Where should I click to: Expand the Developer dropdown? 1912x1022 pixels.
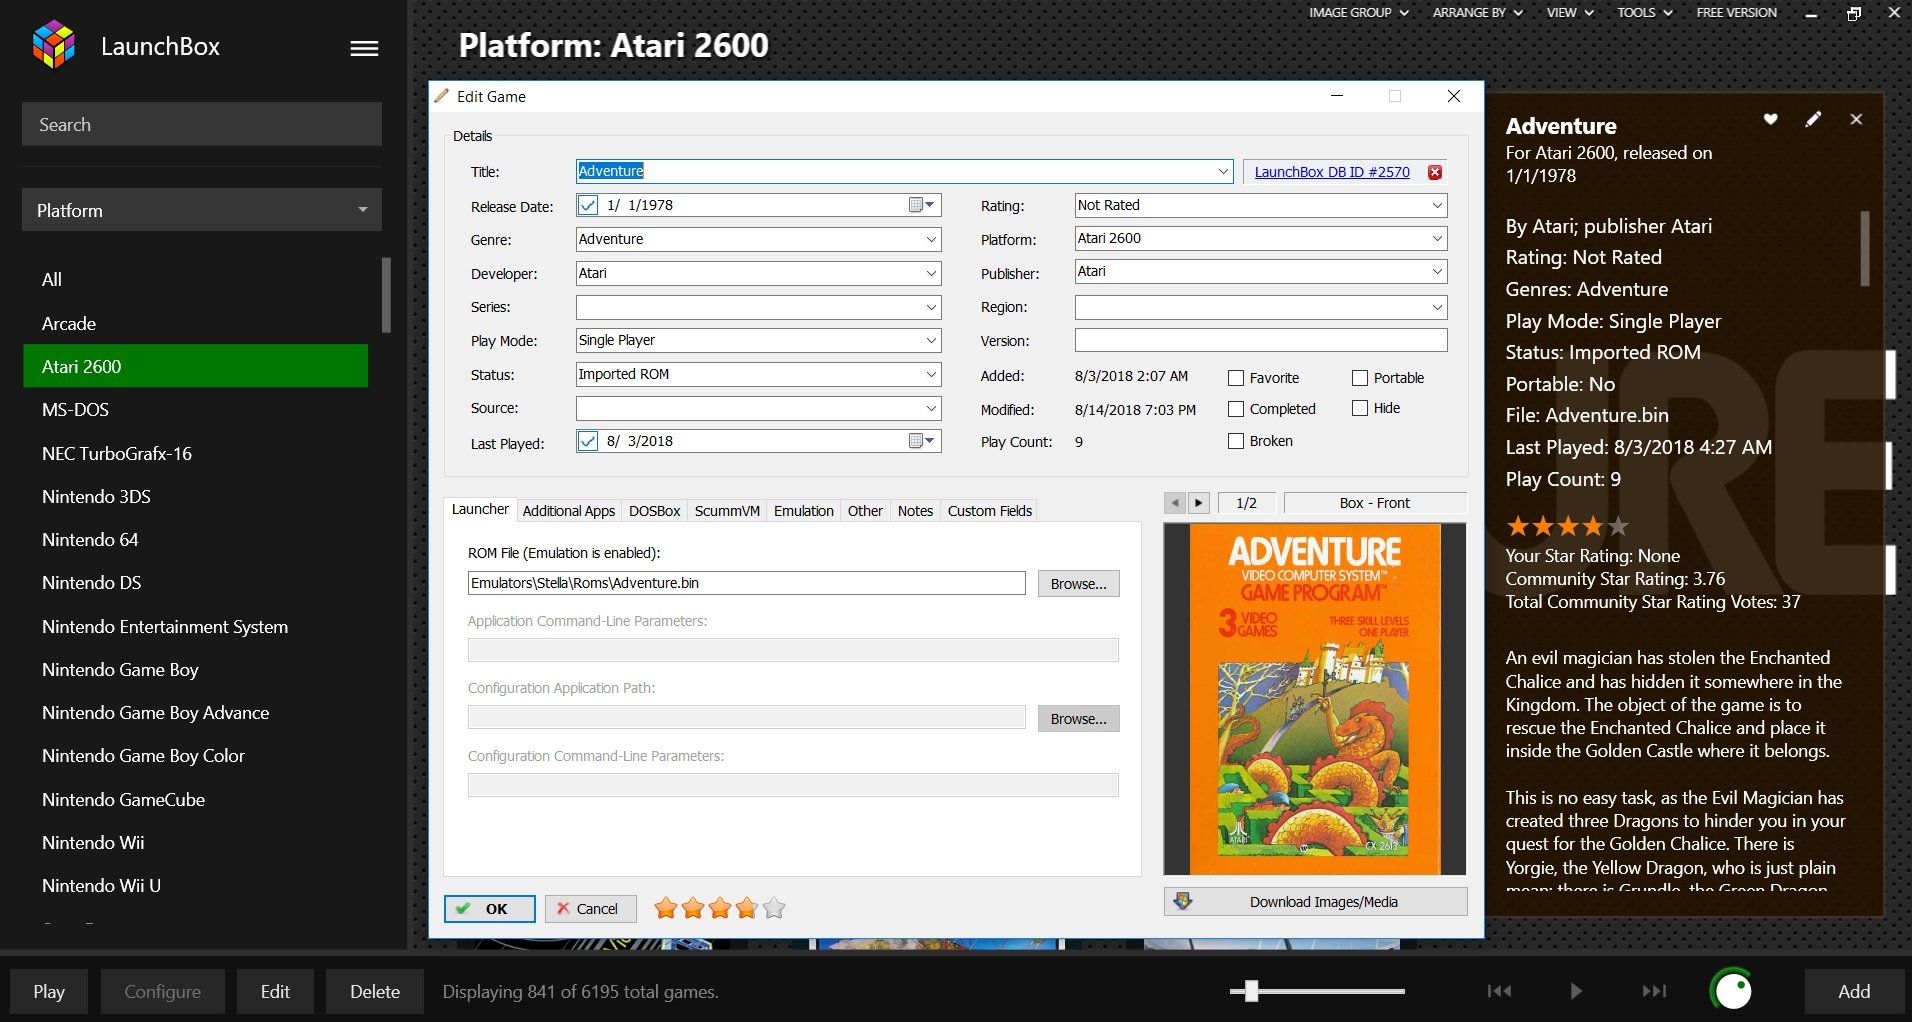pos(931,273)
